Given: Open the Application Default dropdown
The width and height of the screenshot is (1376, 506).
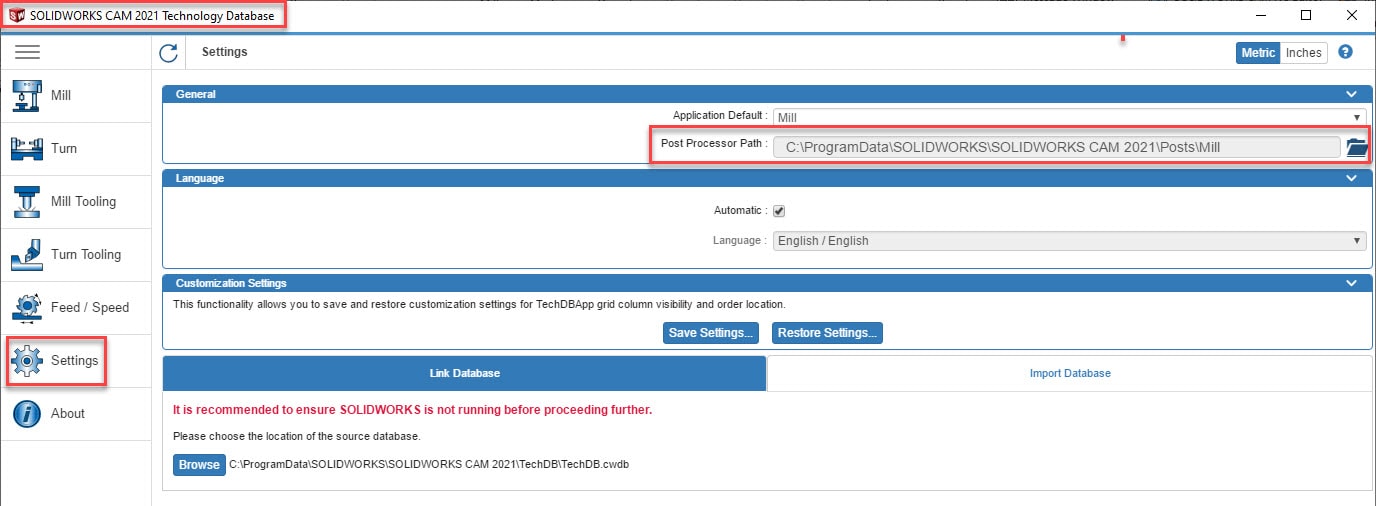Looking at the screenshot, I should [x=1069, y=117].
